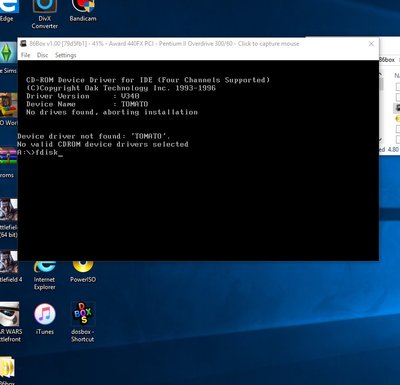Click the 86Box title bar text
Image resolution: width=400 pixels, height=385 pixels.
(164, 44)
